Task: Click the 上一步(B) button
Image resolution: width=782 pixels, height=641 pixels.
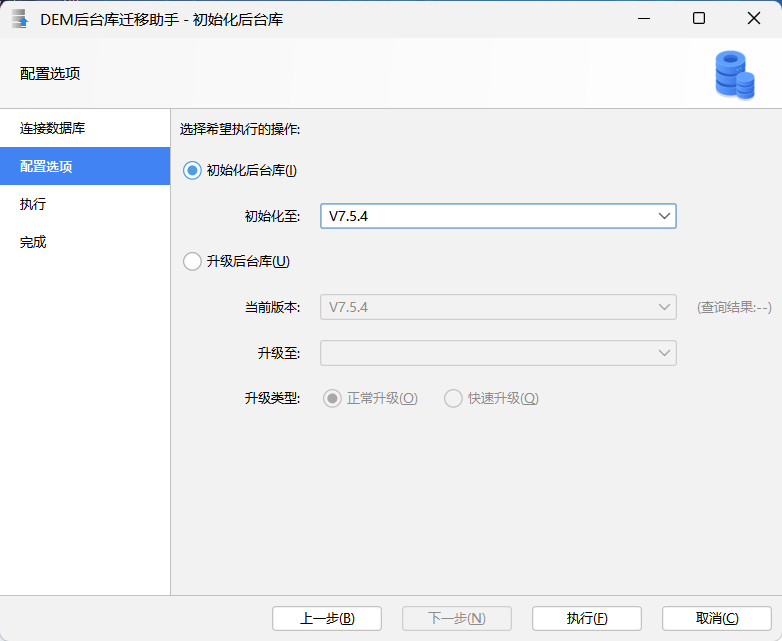Action: [327, 619]
